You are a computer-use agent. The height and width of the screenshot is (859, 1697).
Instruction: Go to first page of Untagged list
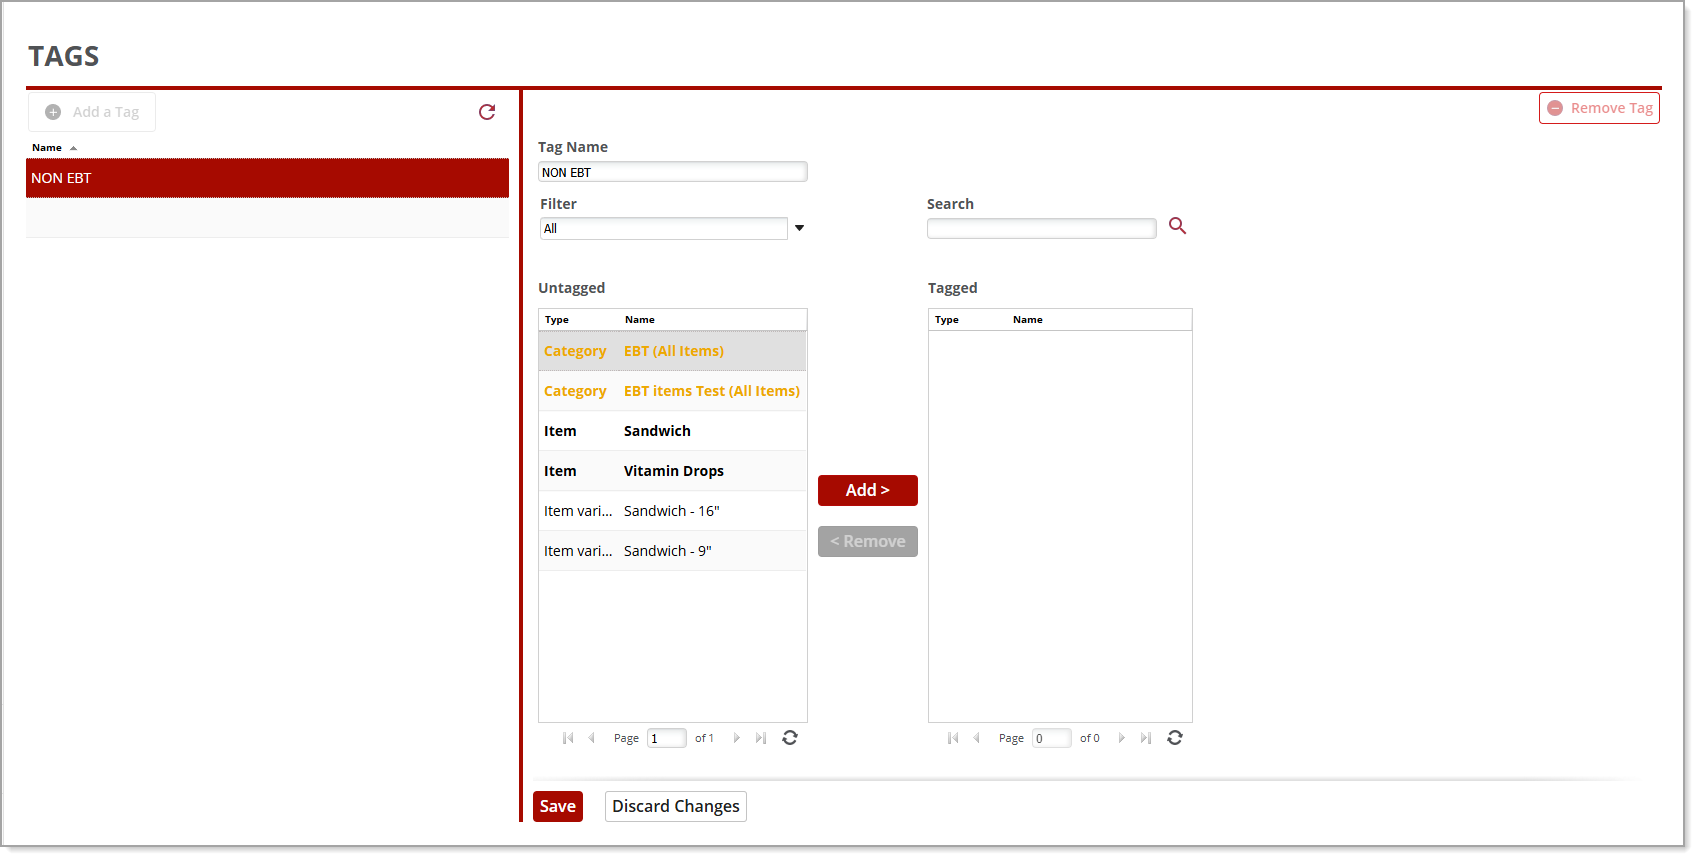(568, 738)
